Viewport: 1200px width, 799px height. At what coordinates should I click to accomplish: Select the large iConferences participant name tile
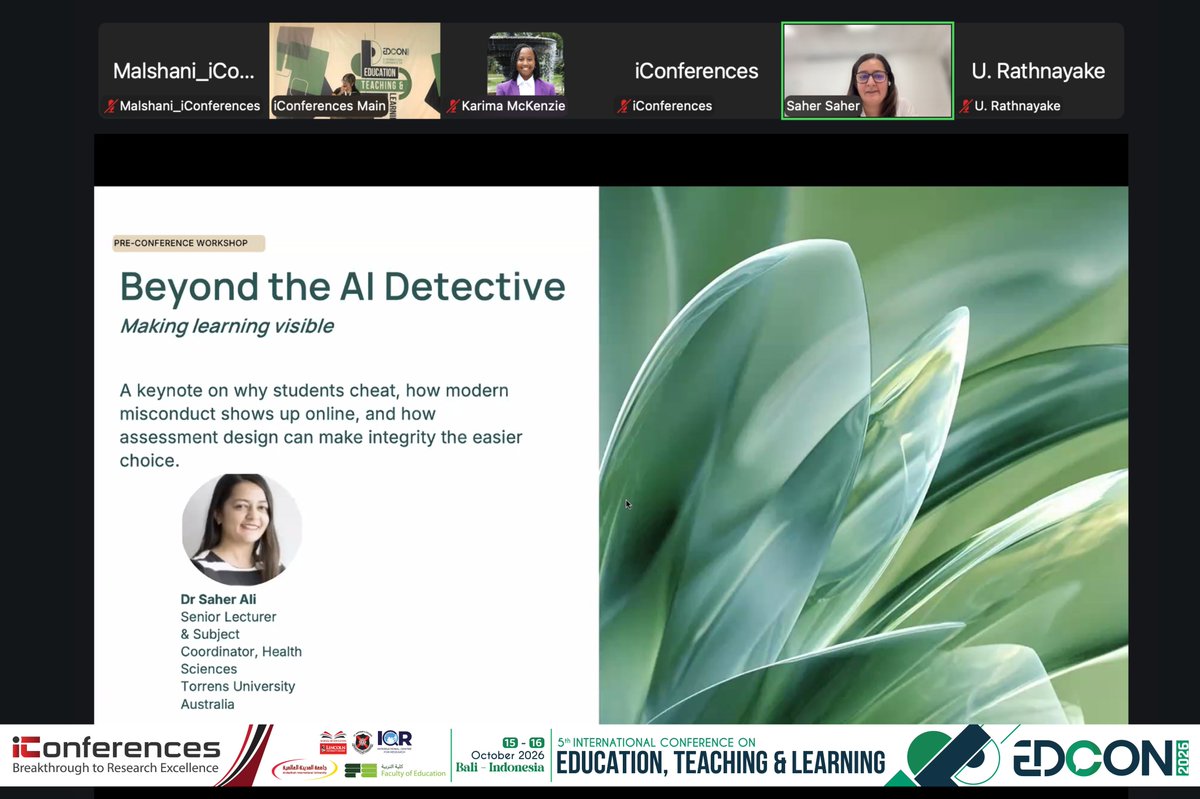click(697, 71)
